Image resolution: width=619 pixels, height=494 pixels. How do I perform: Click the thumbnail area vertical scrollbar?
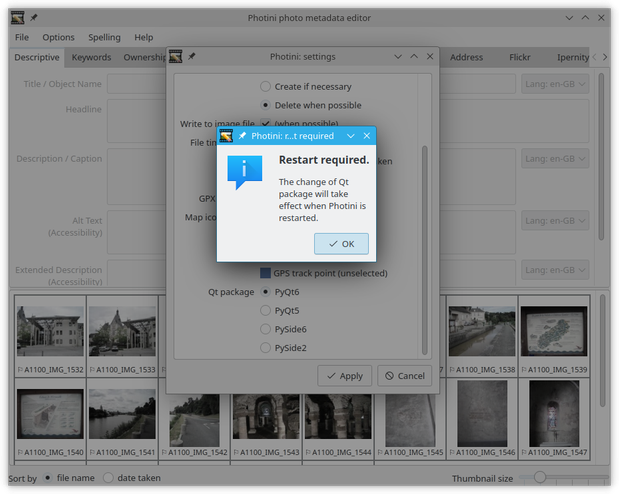click(602, 351)
